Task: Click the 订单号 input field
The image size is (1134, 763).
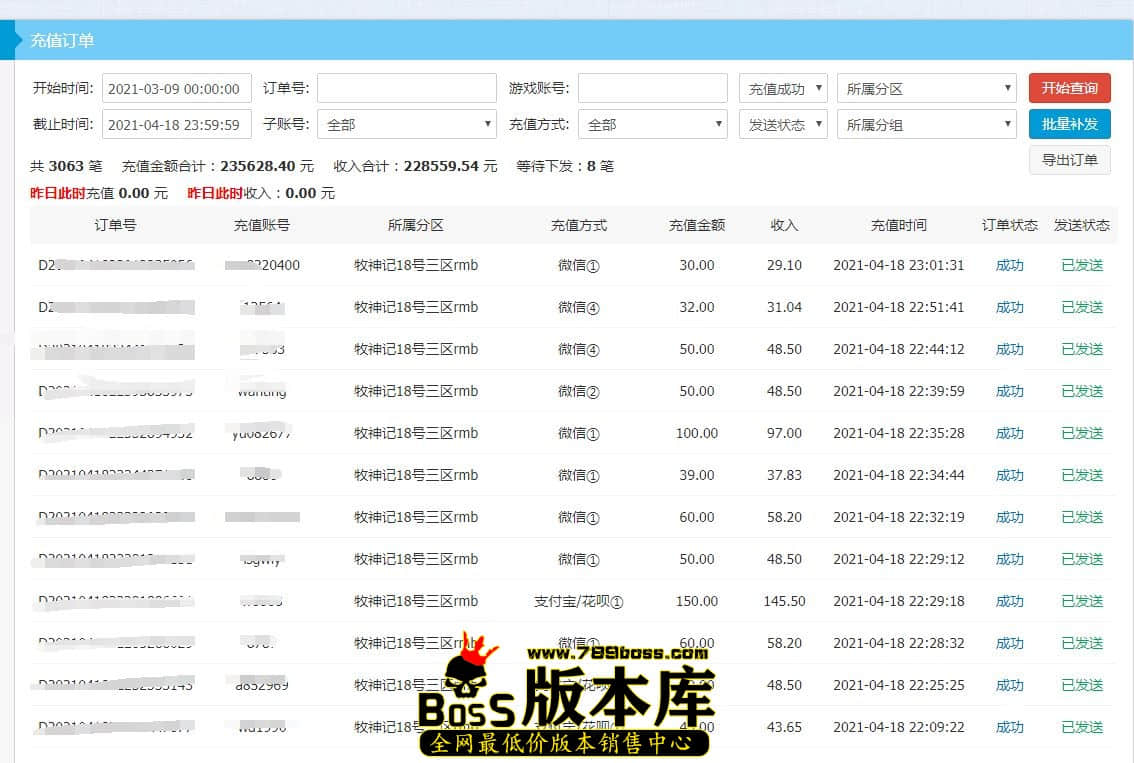Action: (406, 88)
